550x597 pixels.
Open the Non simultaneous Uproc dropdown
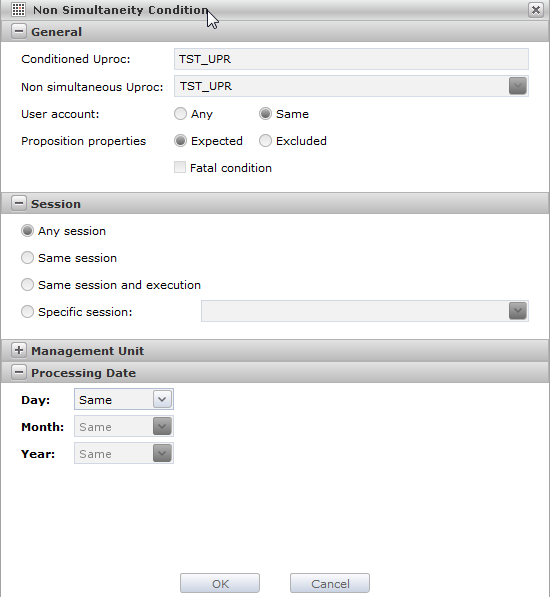(x=518, y=86)
